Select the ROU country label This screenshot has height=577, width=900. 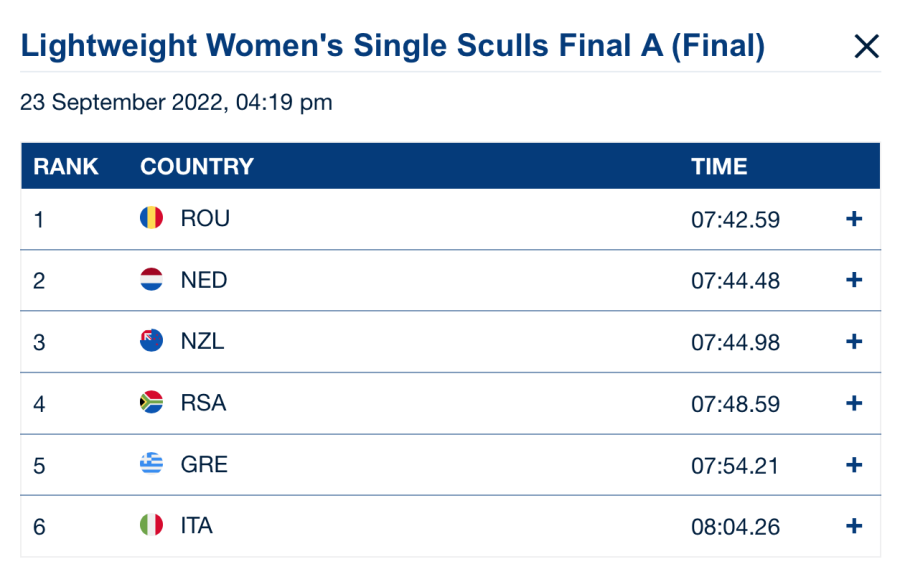point(205,218)
